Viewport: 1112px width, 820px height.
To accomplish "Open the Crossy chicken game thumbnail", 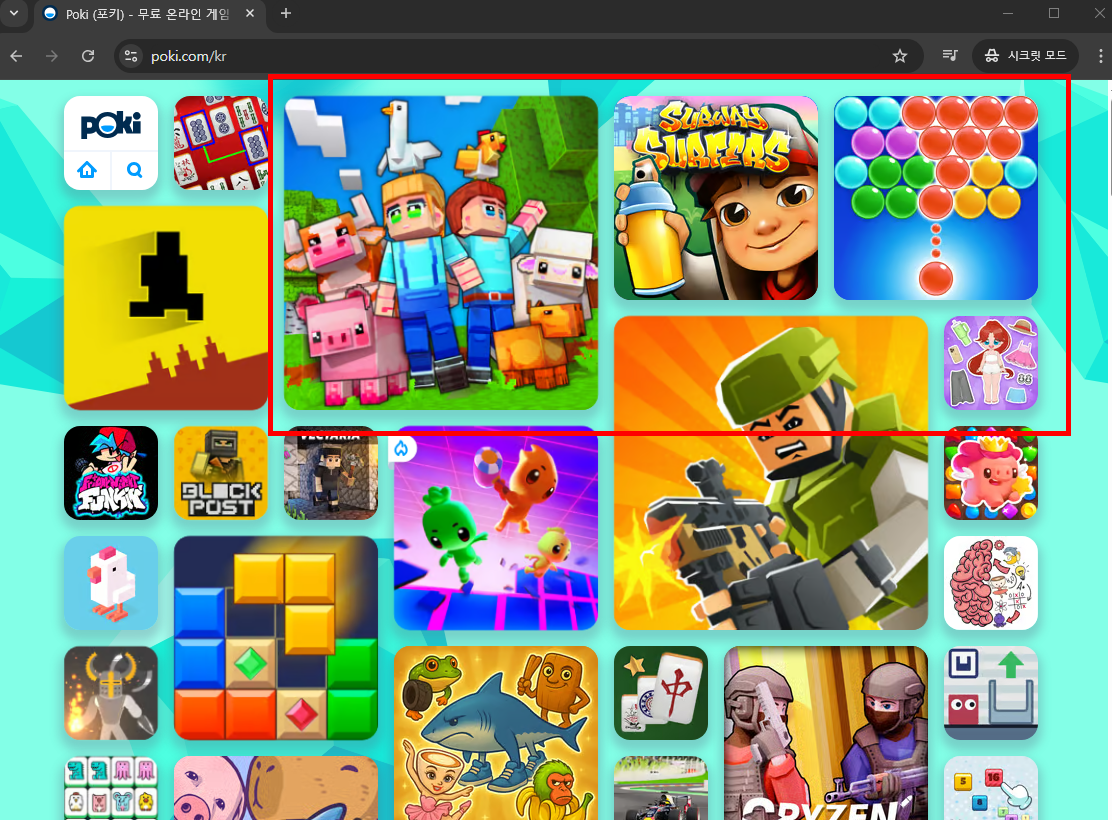I will coord(111,583).
